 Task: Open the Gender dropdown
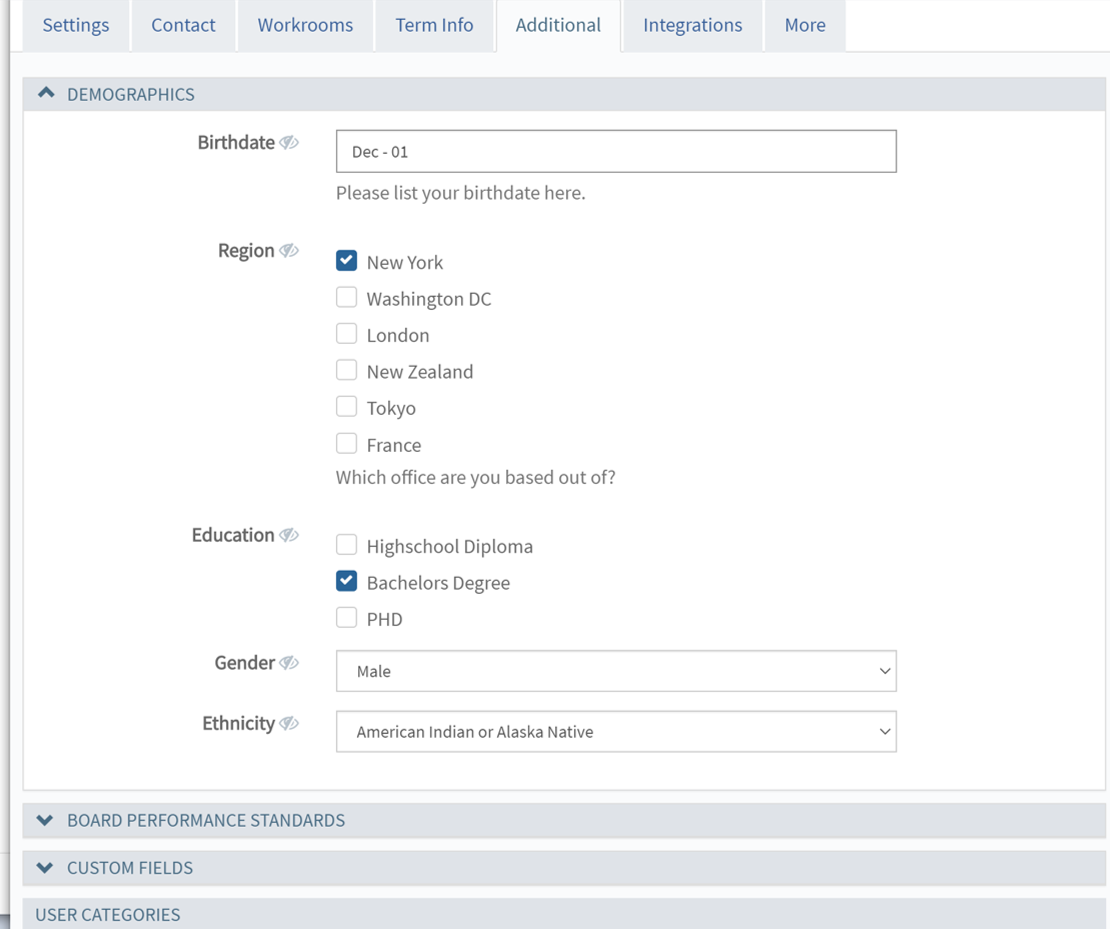(x=616, y=671)
